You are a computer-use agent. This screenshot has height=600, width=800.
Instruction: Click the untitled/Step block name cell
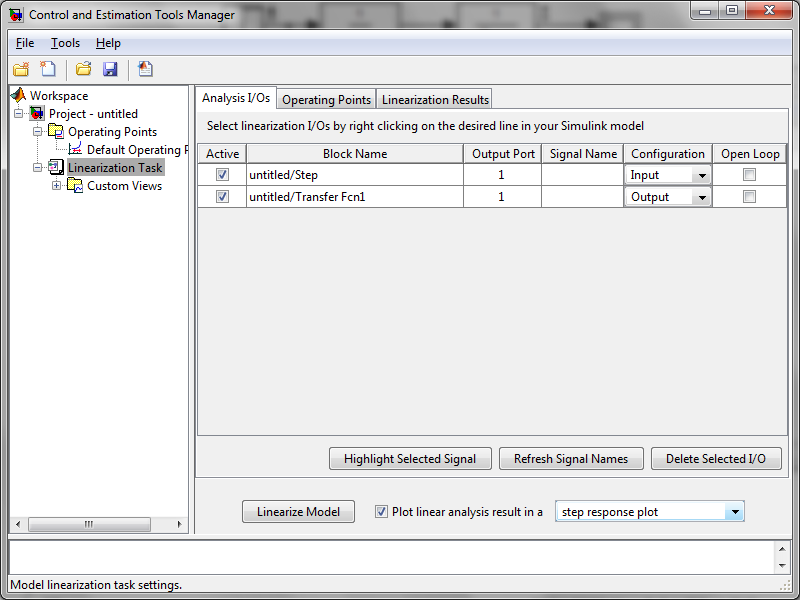(355, 174)
